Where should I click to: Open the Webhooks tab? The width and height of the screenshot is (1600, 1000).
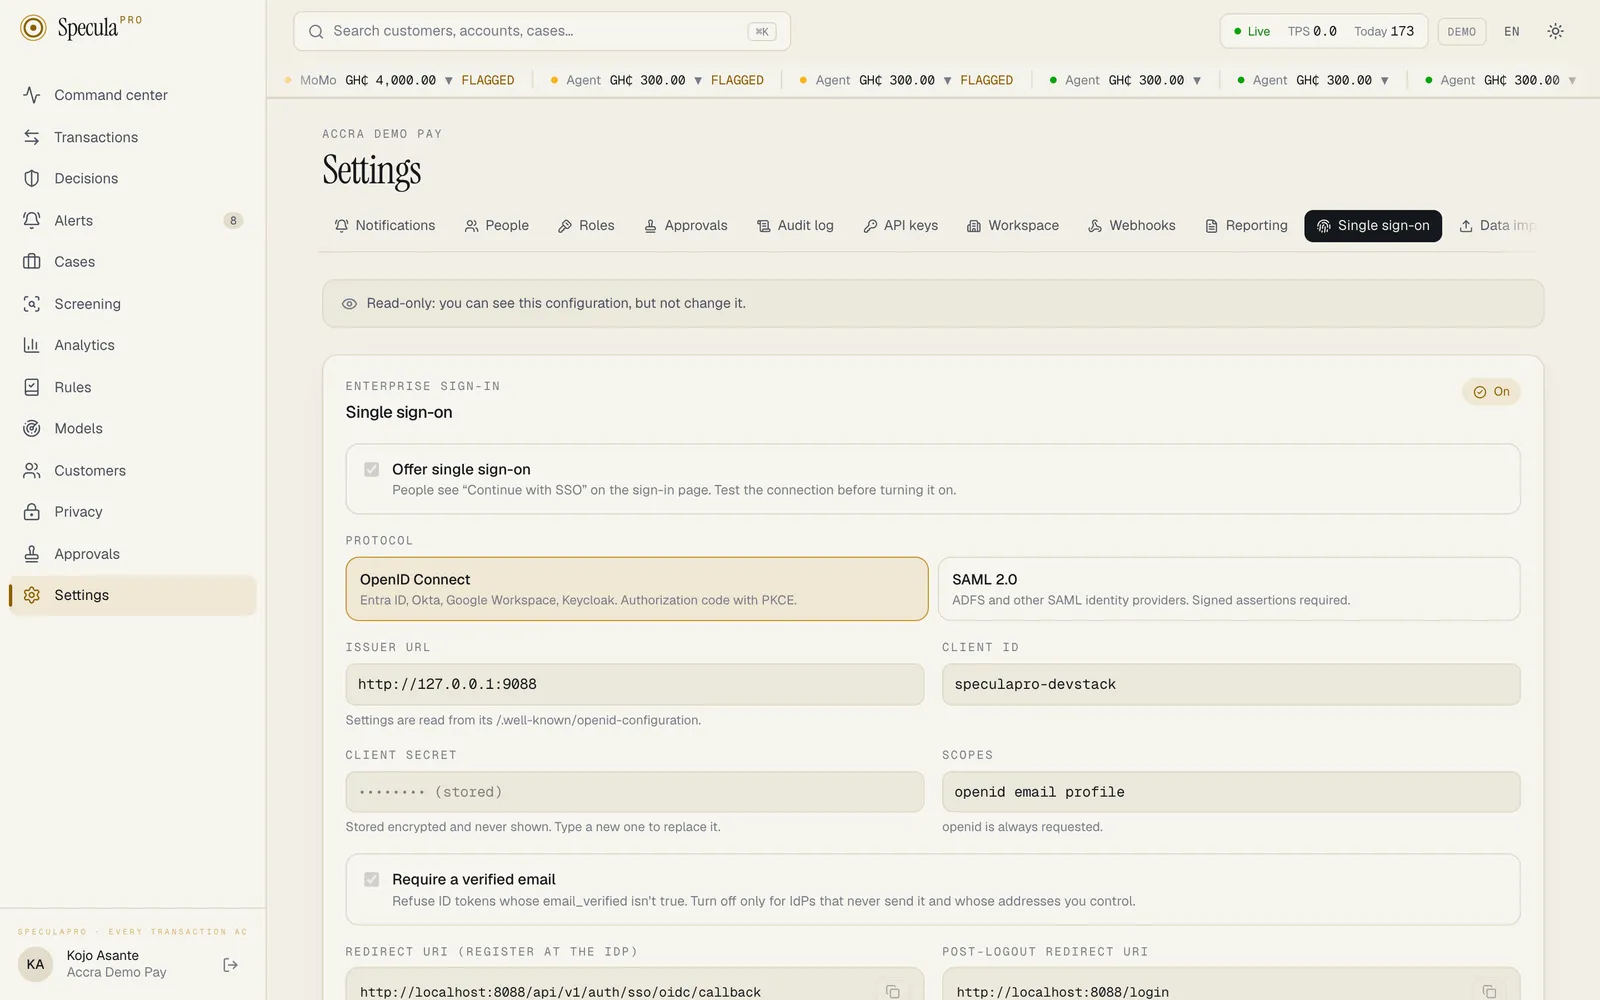[1132, 226]
